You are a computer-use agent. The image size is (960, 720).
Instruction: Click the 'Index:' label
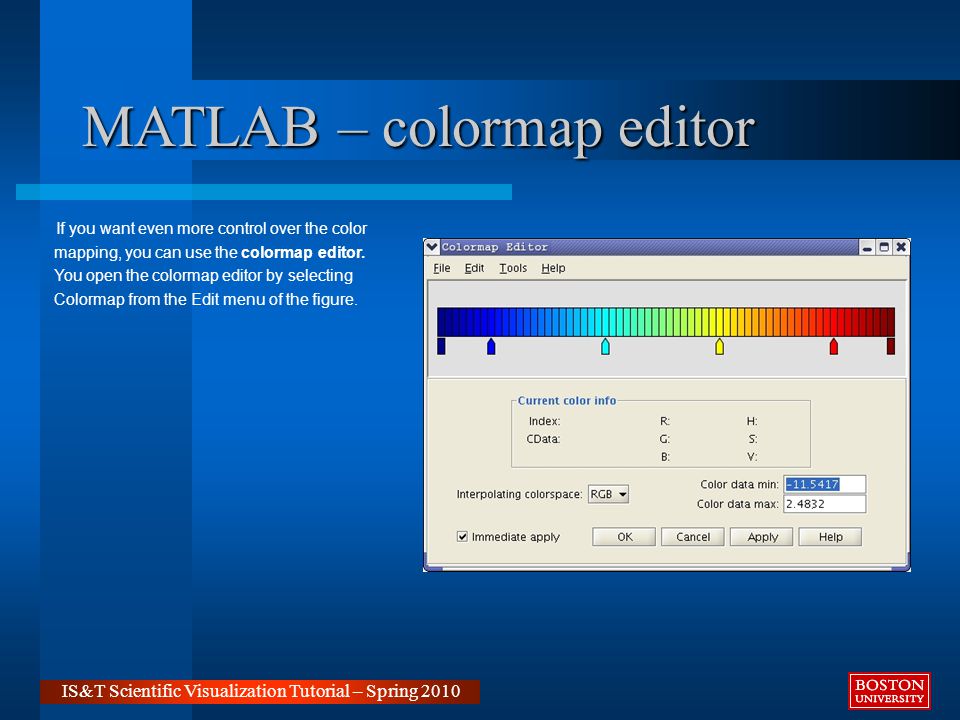click(x=544, y=421)
